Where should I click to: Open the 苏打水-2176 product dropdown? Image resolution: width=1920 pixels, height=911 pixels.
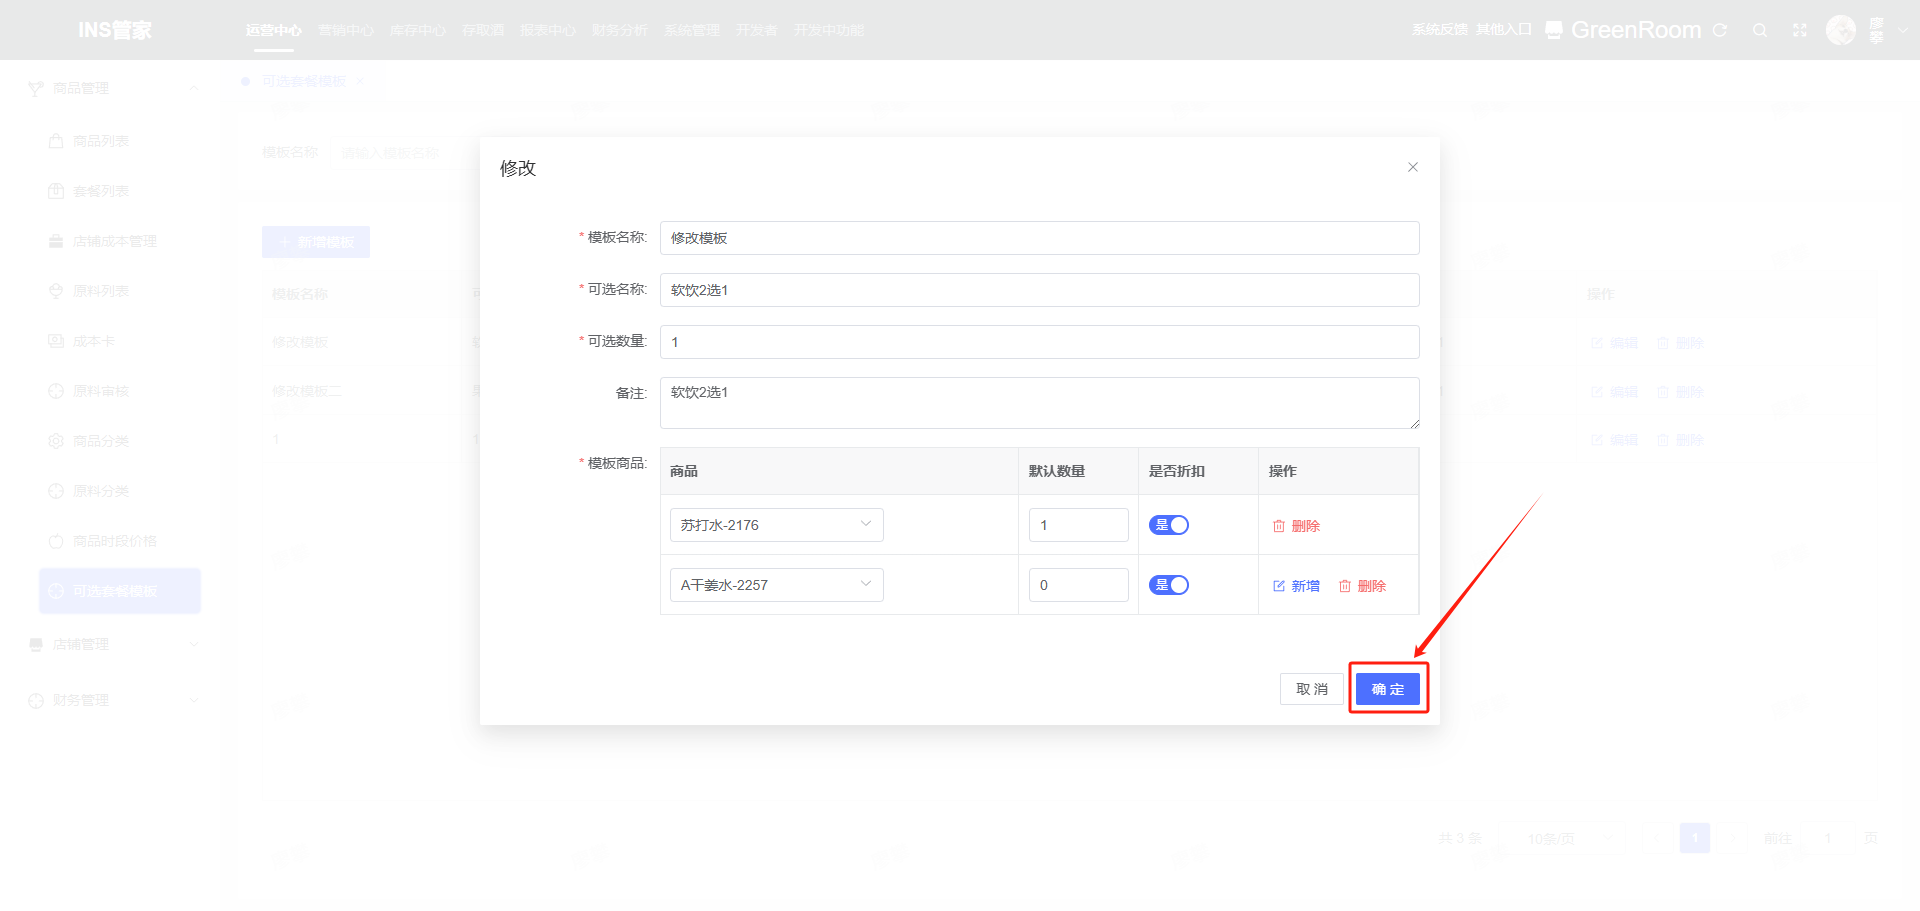pyautogui.click(x=777, y=525)
